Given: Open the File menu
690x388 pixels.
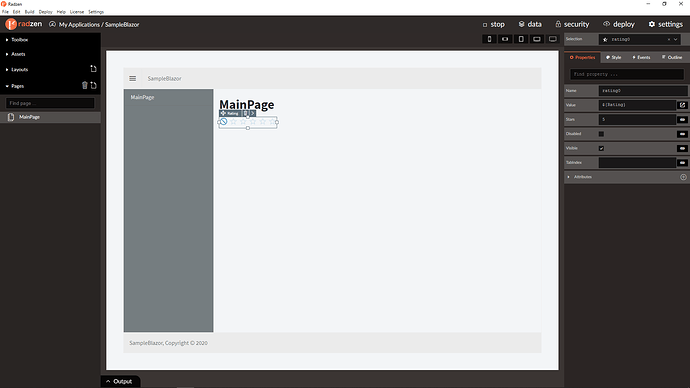Looking at the screenshot, I should tap(5, 12).
